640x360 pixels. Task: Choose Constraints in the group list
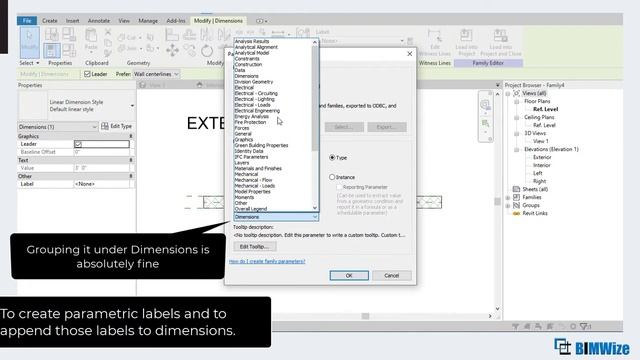(247, 59)
